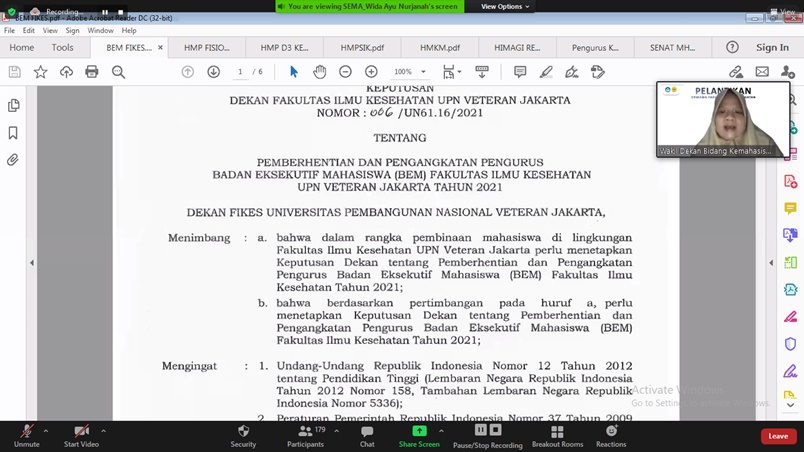Viewport: 804px width, 452px height.
Task: Click the print icon in Acrobat toolbar
Action: (92, 72)
